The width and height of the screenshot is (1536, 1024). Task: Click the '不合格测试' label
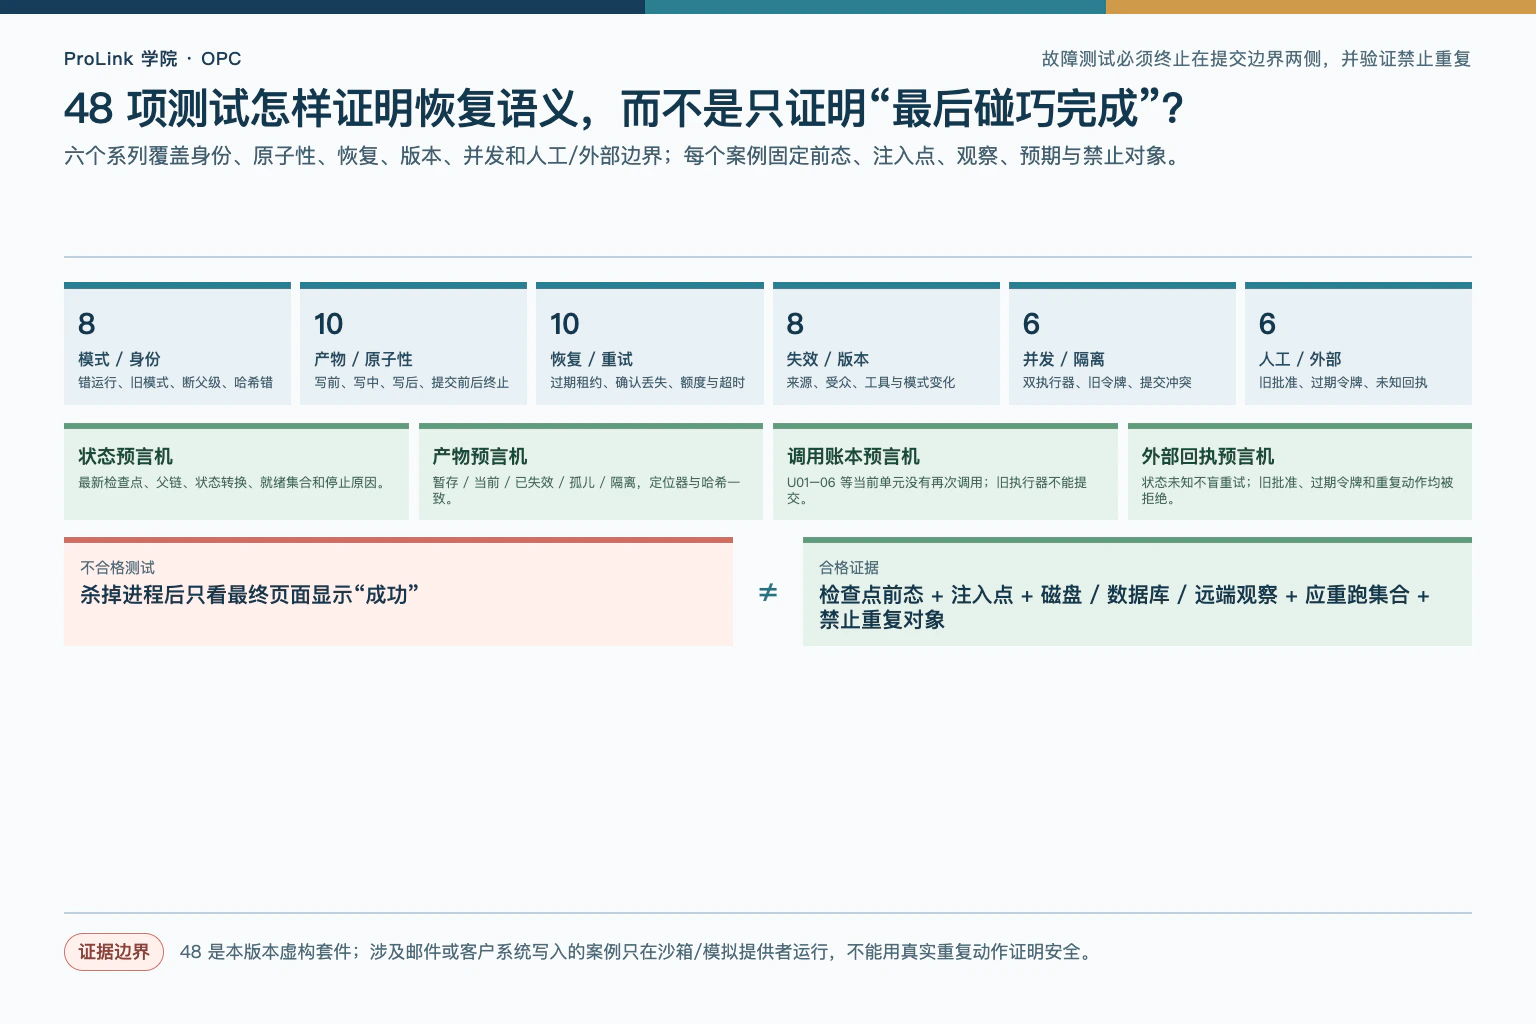[117, 568]
